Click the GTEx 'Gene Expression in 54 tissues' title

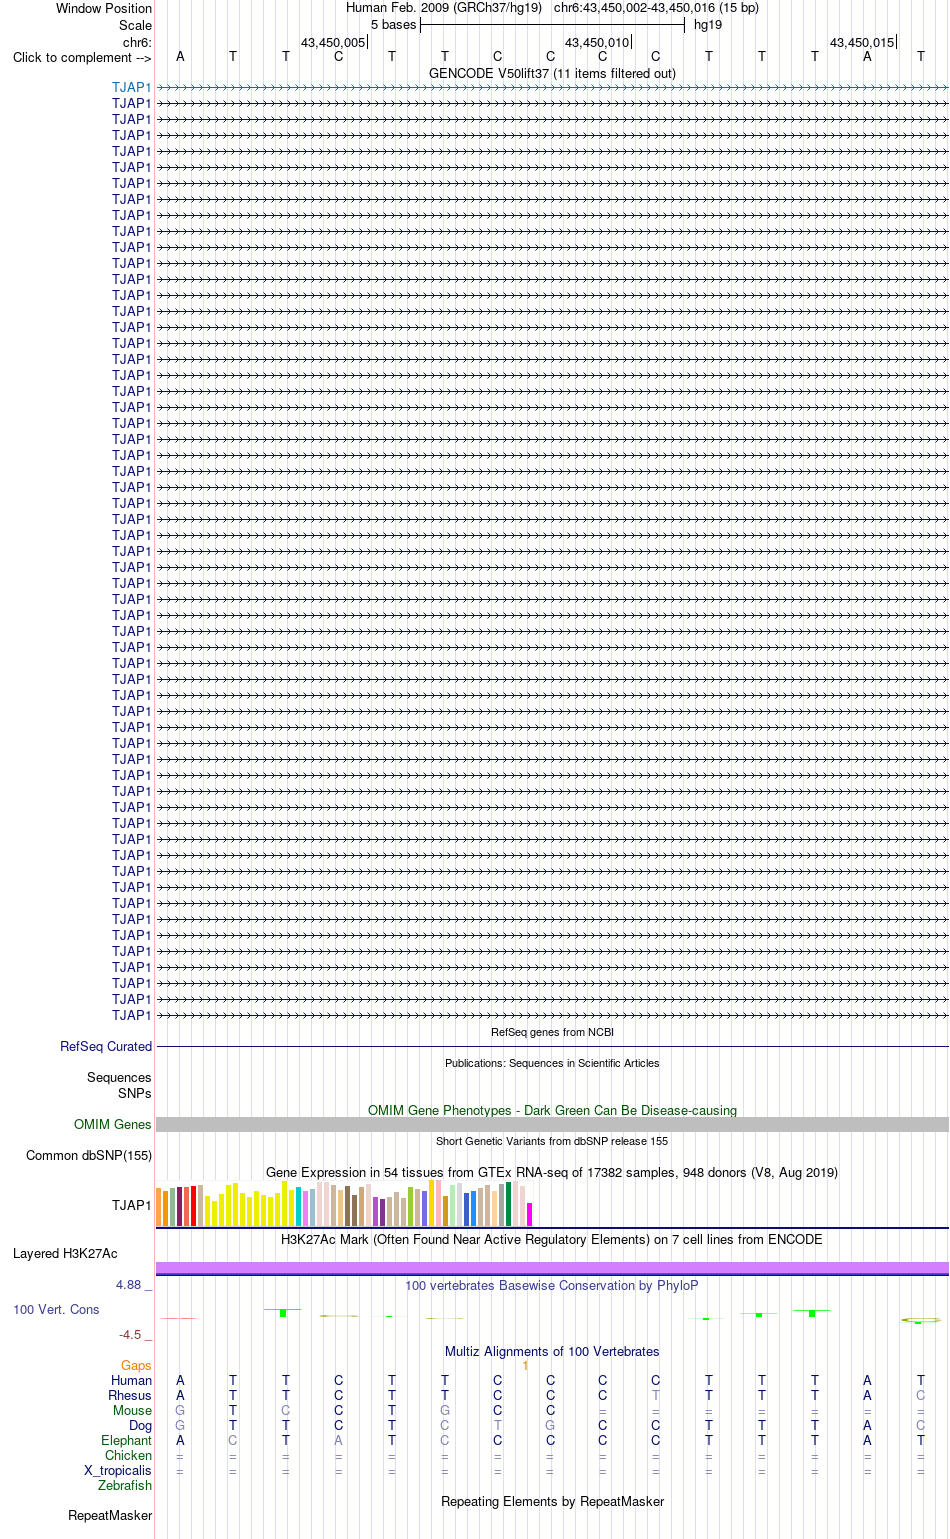[552, 1172]
